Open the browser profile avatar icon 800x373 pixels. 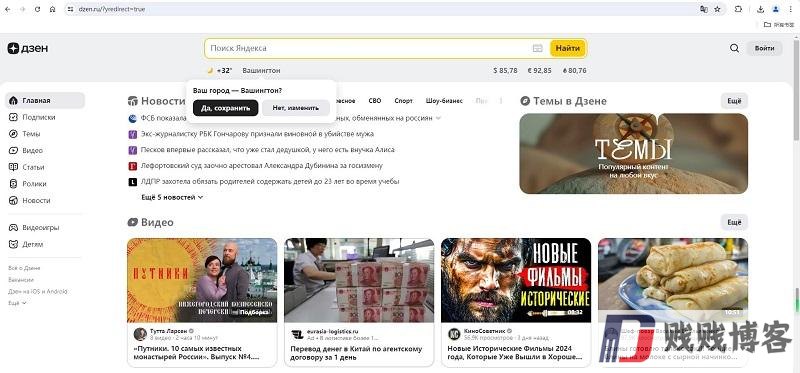776,9
